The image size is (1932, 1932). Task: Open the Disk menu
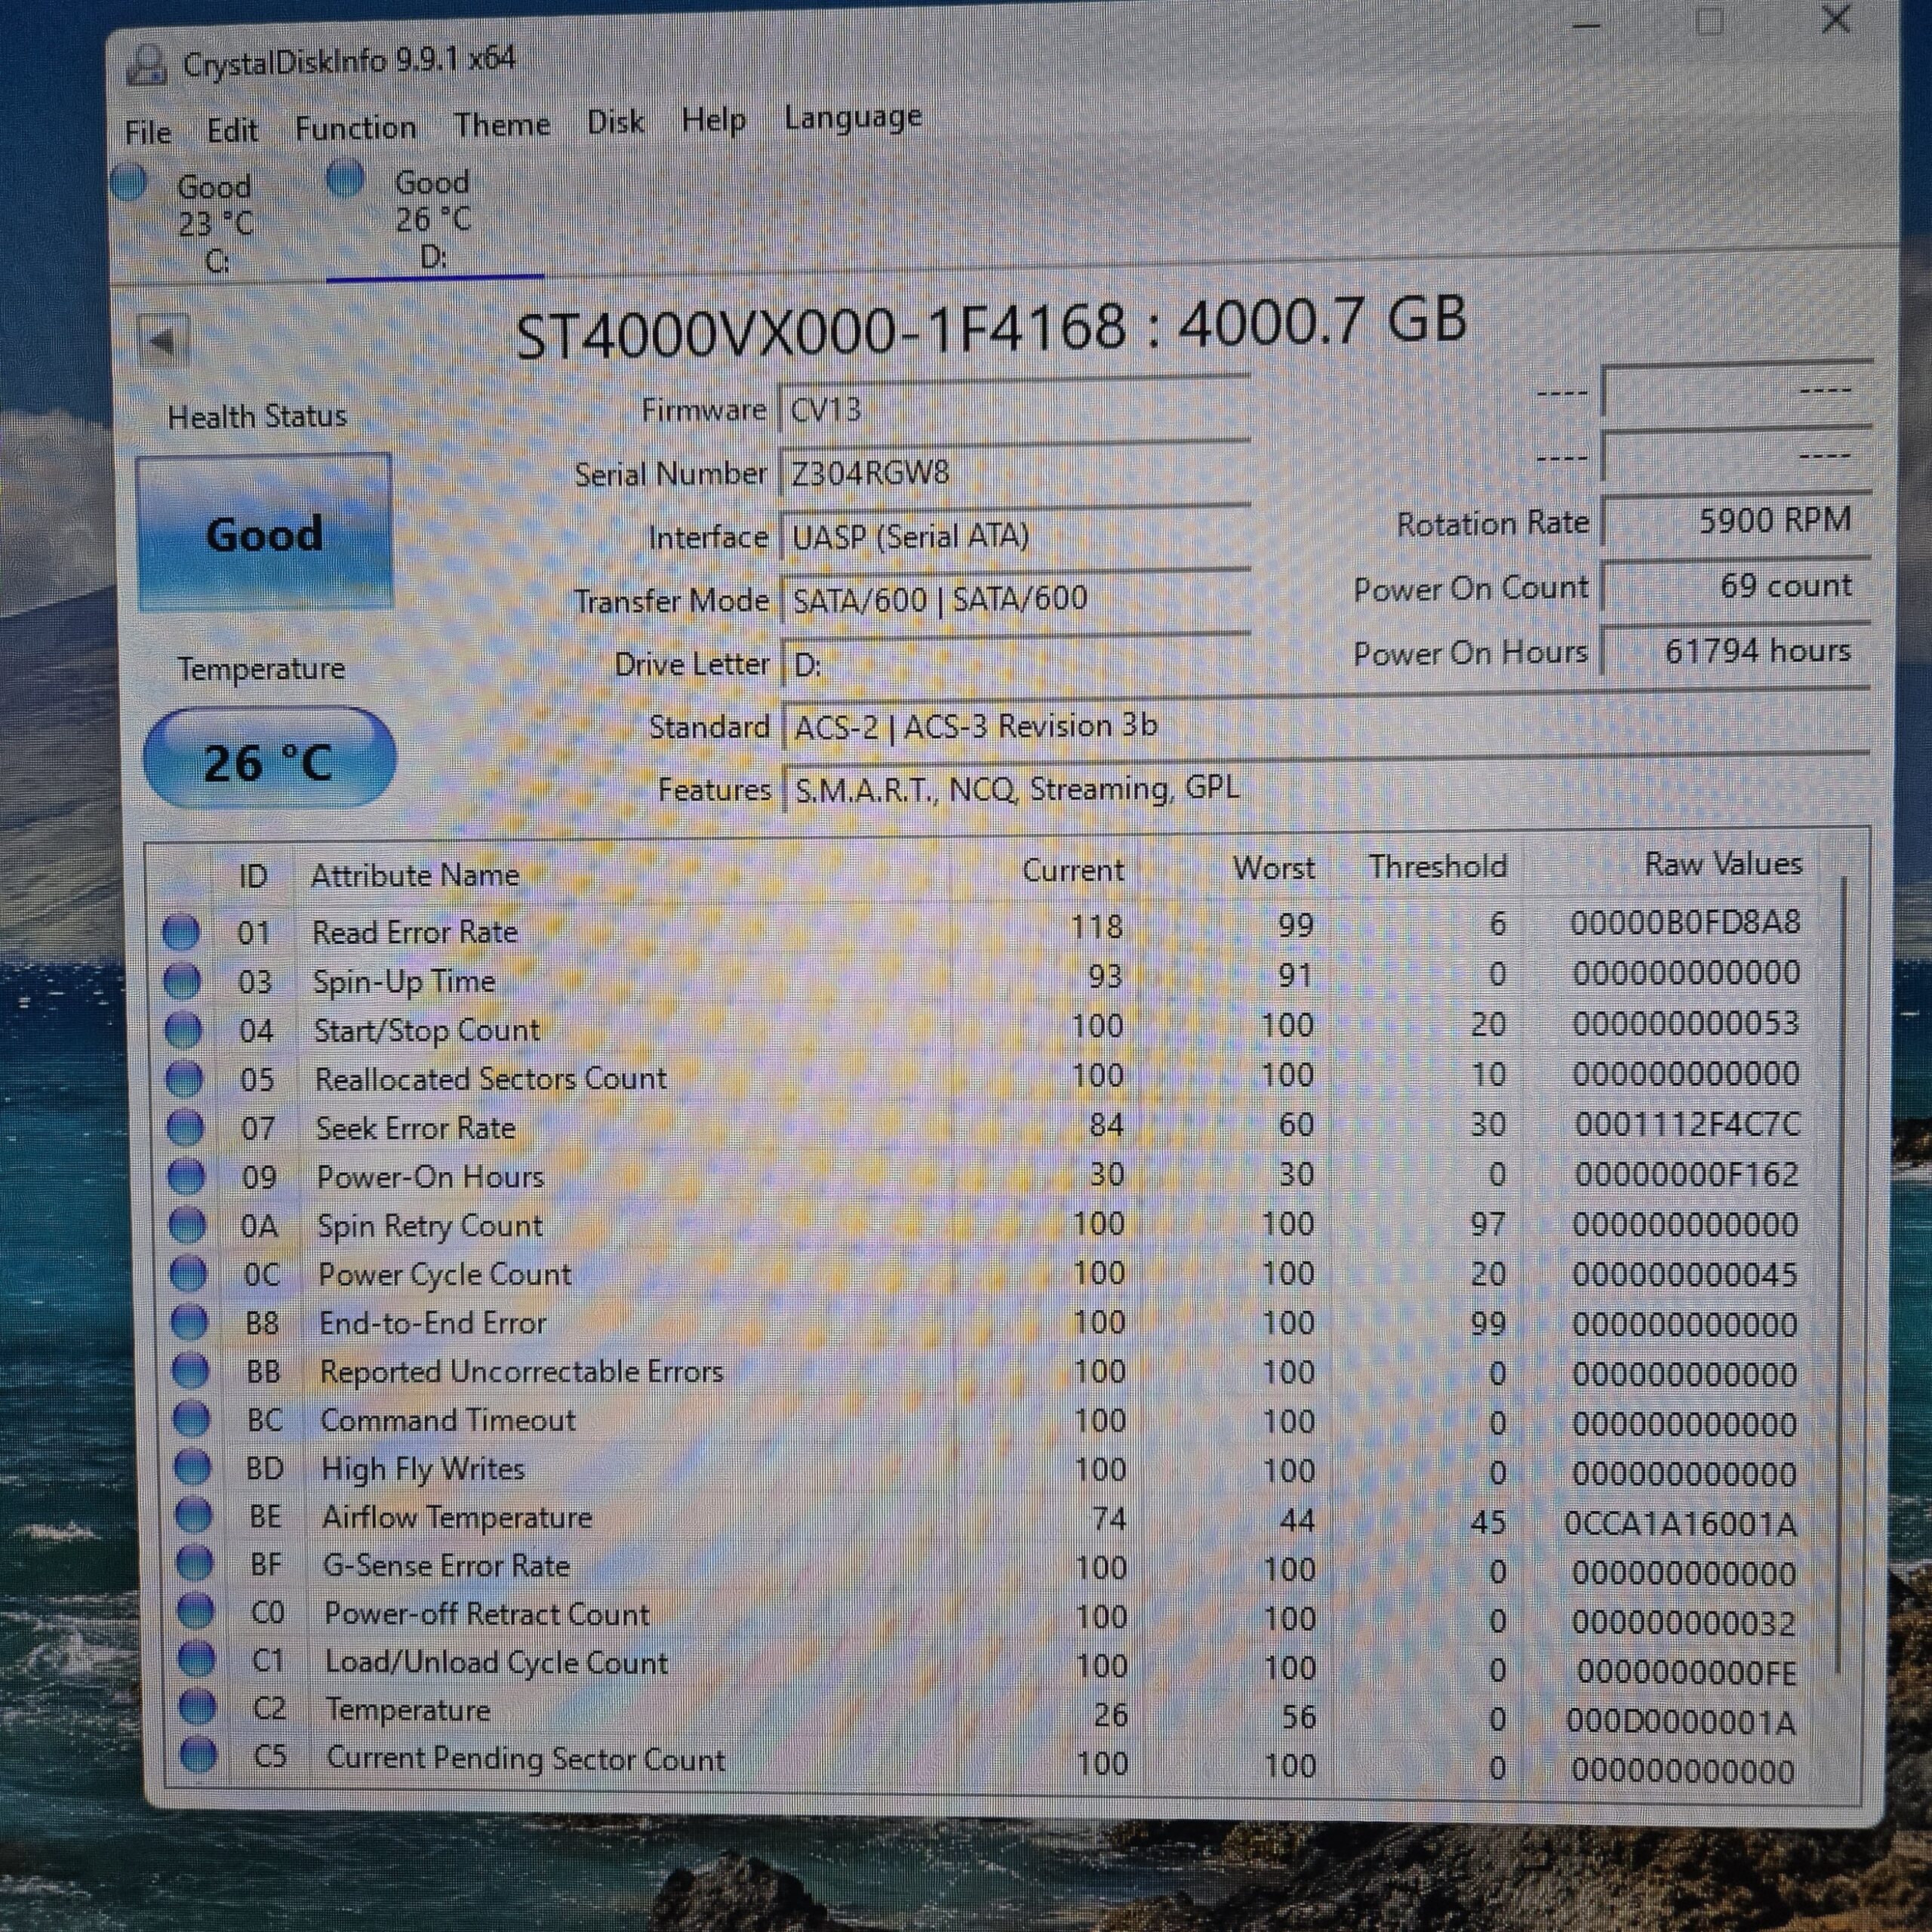click(x=615, y=122)
